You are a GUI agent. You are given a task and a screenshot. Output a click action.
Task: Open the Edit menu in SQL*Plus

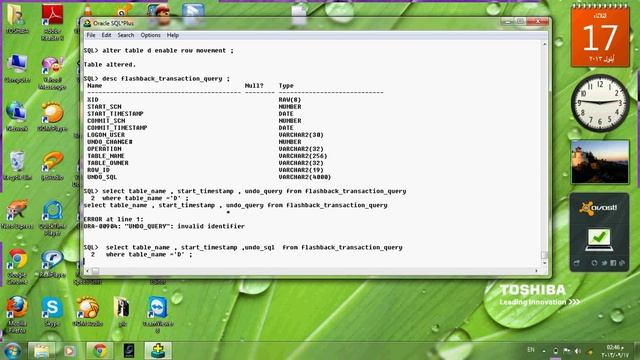tap(106, 36)
